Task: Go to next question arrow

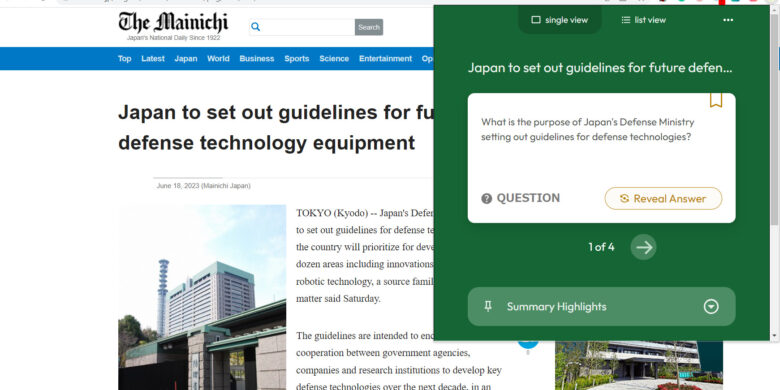Action: [644, 247]
